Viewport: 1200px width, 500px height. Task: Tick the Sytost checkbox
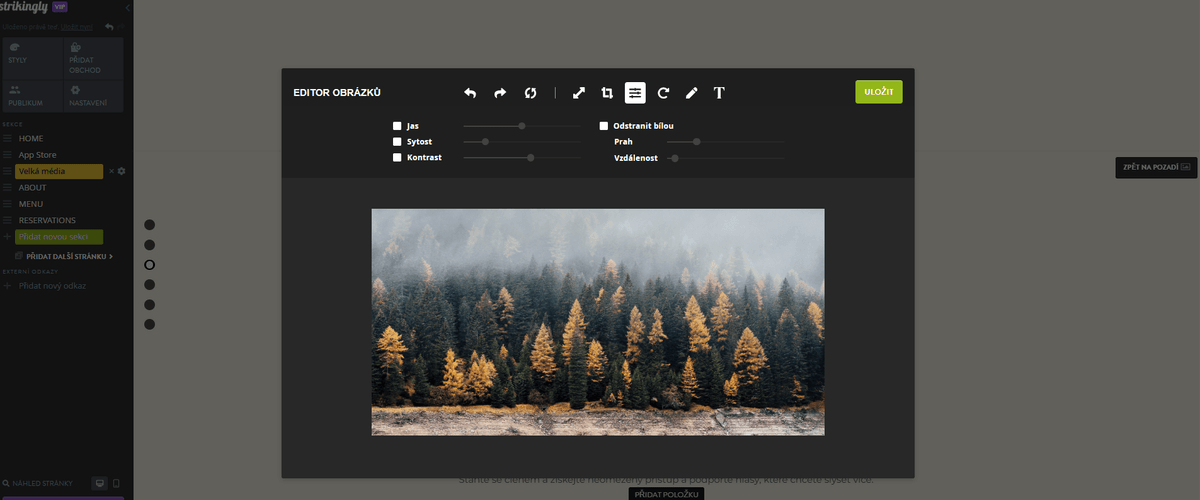(397, 142)
